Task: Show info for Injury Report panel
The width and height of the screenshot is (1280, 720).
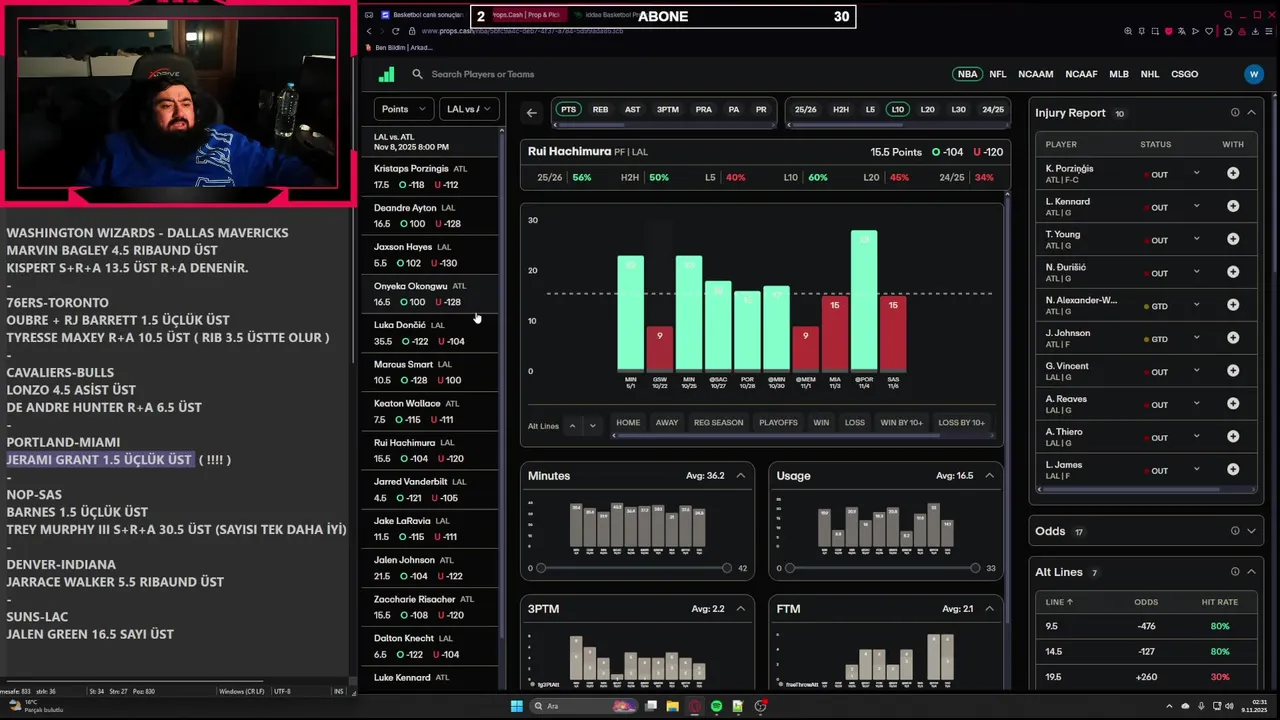Action: (x=1235, y=113)
